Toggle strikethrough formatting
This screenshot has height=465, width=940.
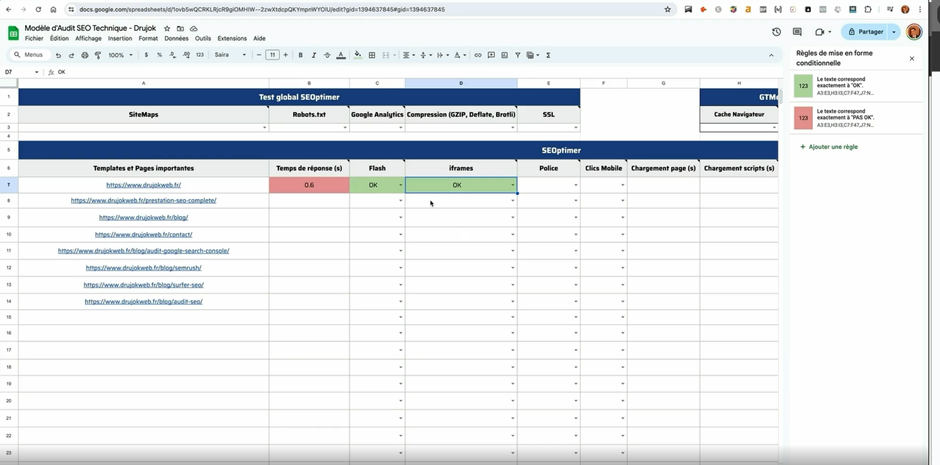click(327, 55)
